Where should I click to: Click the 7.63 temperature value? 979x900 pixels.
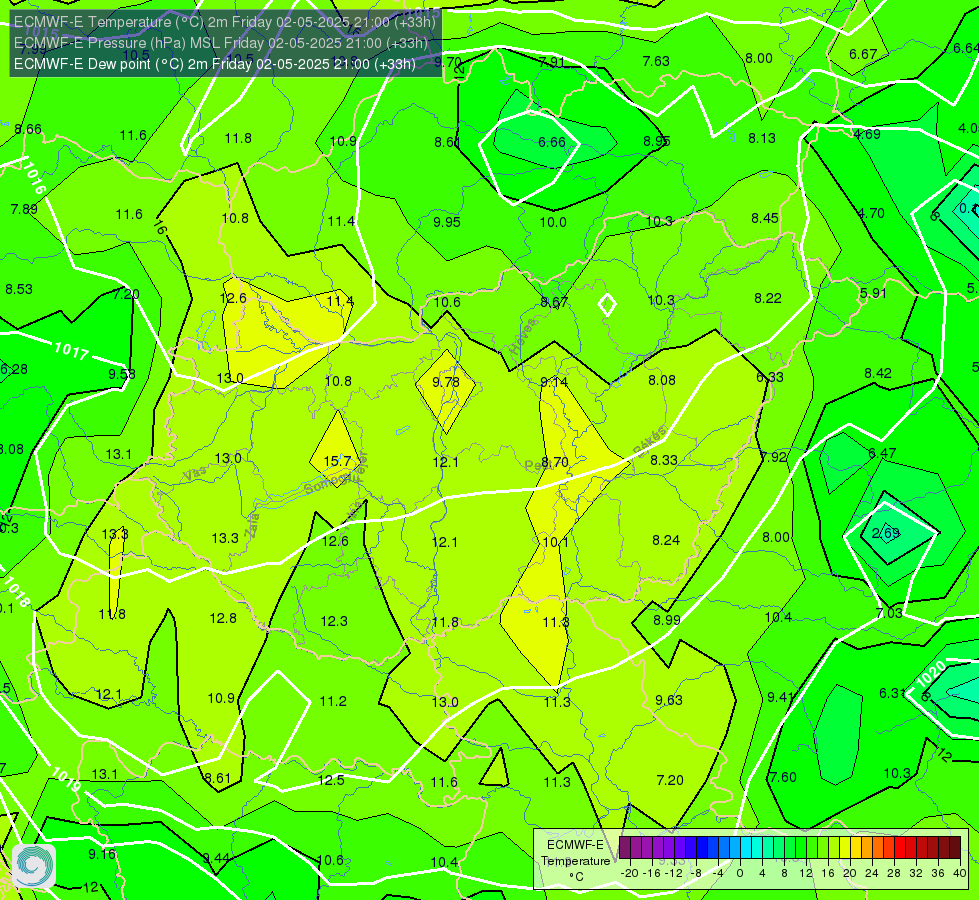click(x=656, y=61)
